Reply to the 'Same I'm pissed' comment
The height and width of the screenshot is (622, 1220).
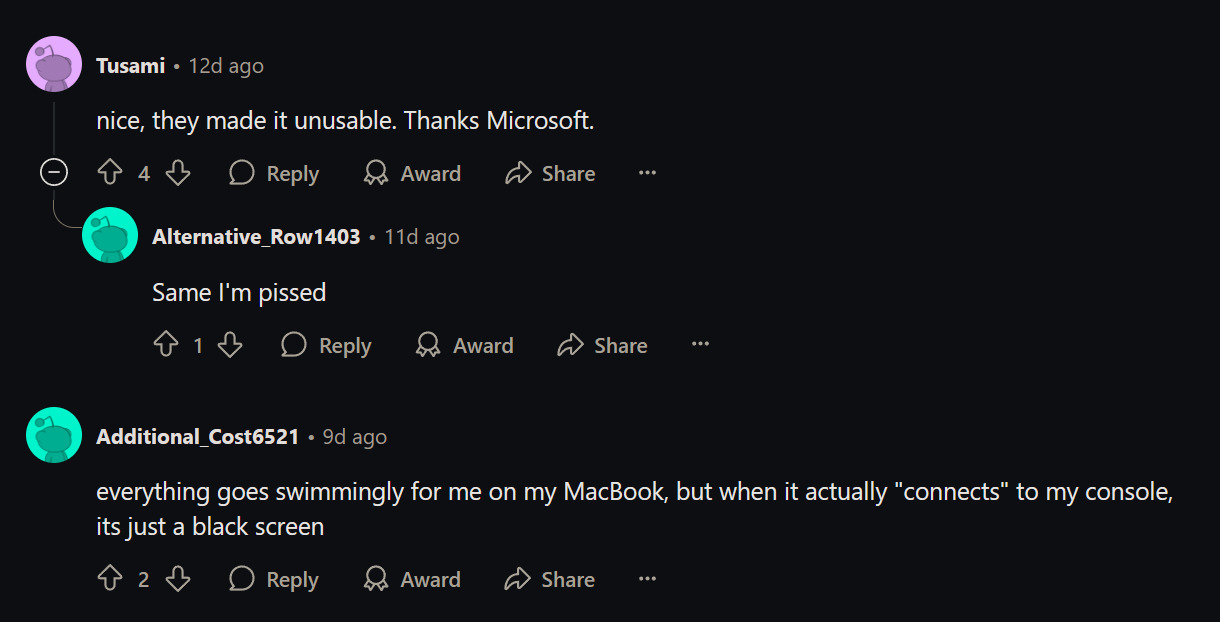point(326,345)
